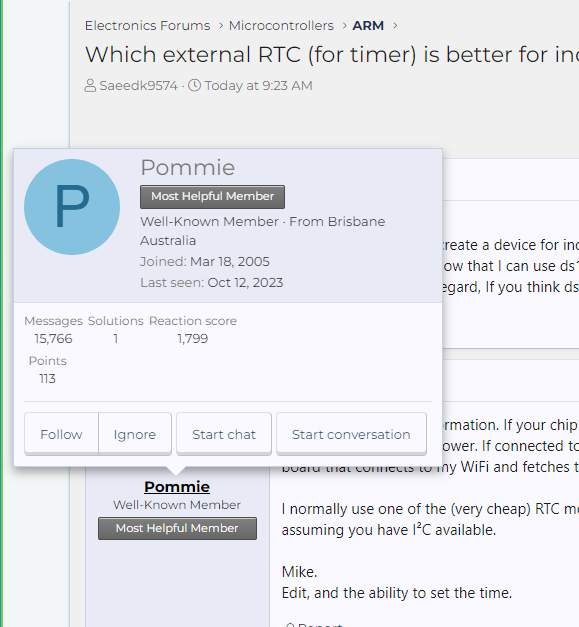This screenshot has height=627, width=579.
Task: Click the Most Helpful Member badge in popup
Action: (x=212, y=196)
